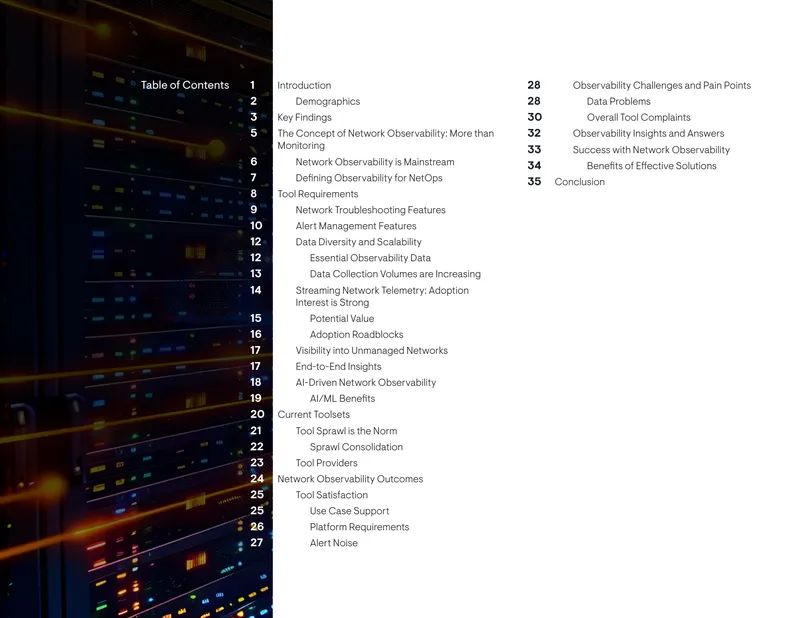Jump to Tool Sprawl is the Norm
This screenshot has width=800, height=618.
tap(346, 431)
